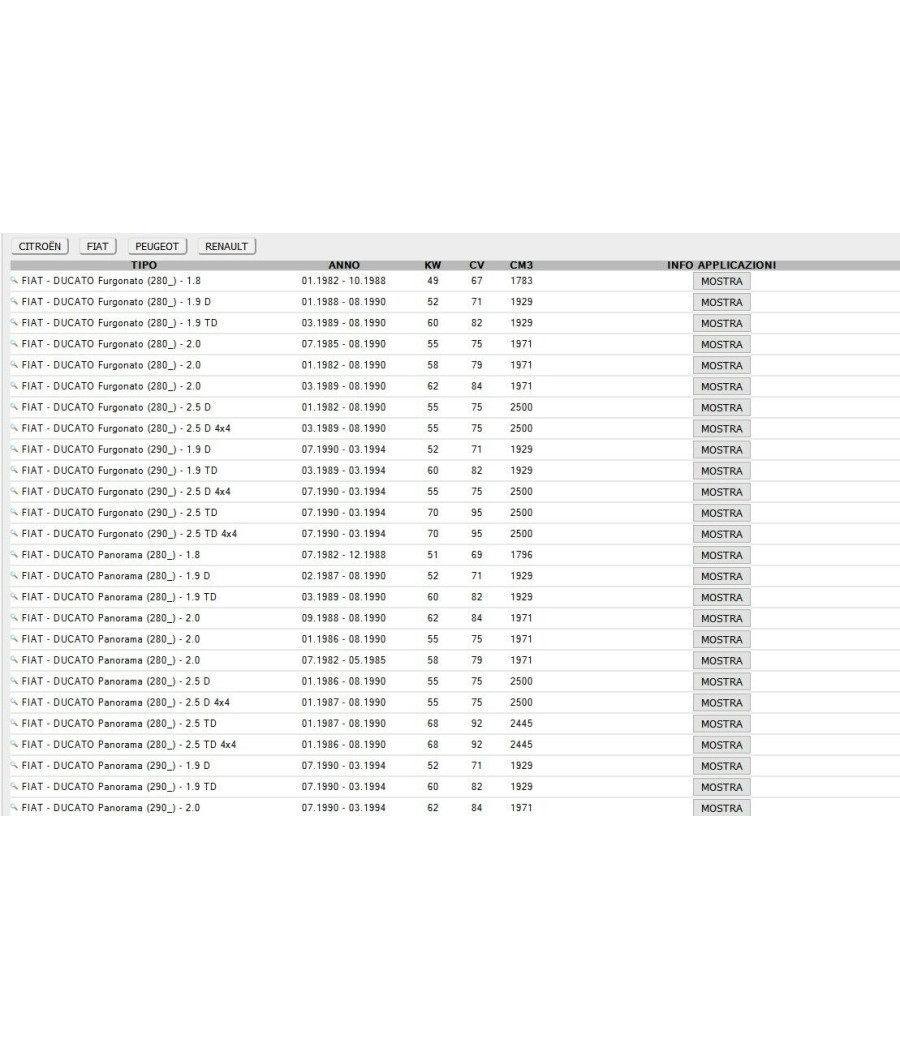This screenshot has height=1050, width=900.
Task: Click MOSTRA on Furgonato (280_) 2.0 03.1989 row
Action: click(722, 386)
